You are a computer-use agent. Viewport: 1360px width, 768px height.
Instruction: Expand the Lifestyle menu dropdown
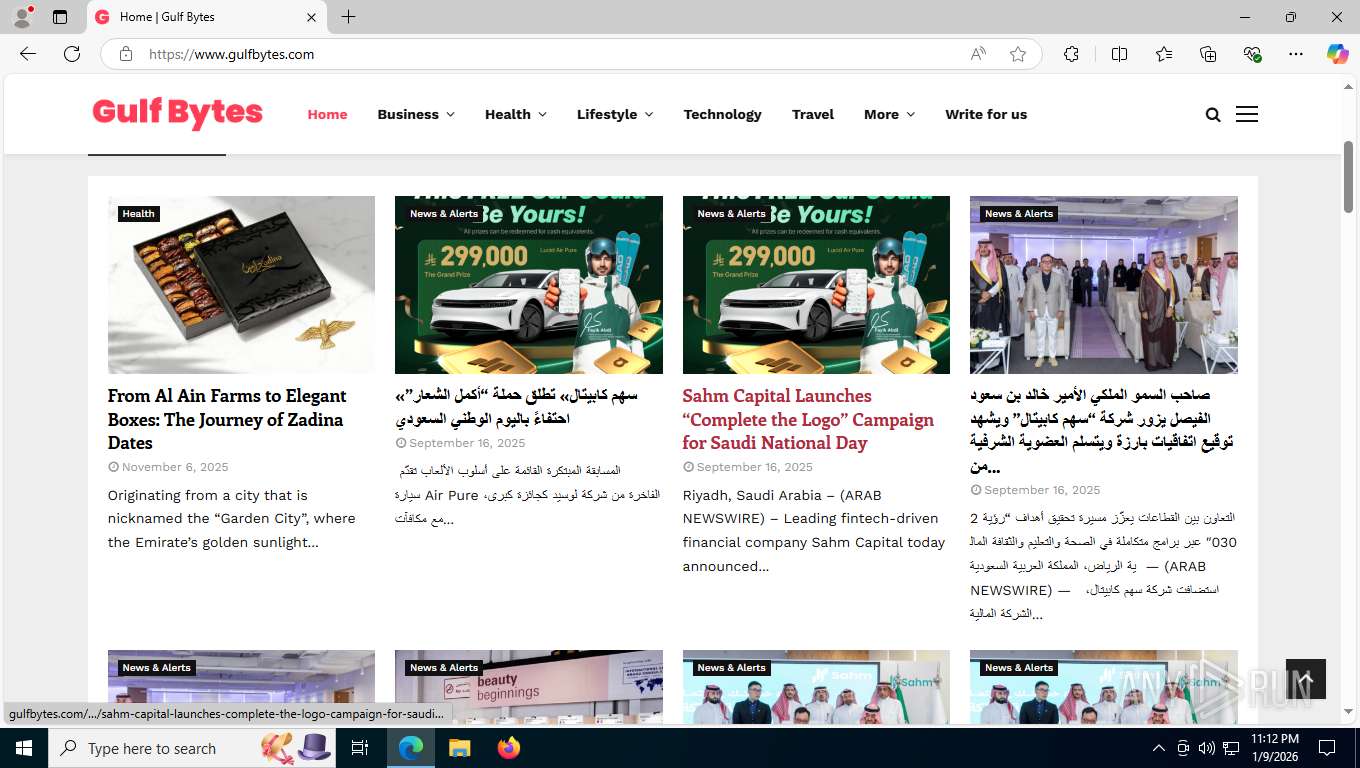point(615,114)
